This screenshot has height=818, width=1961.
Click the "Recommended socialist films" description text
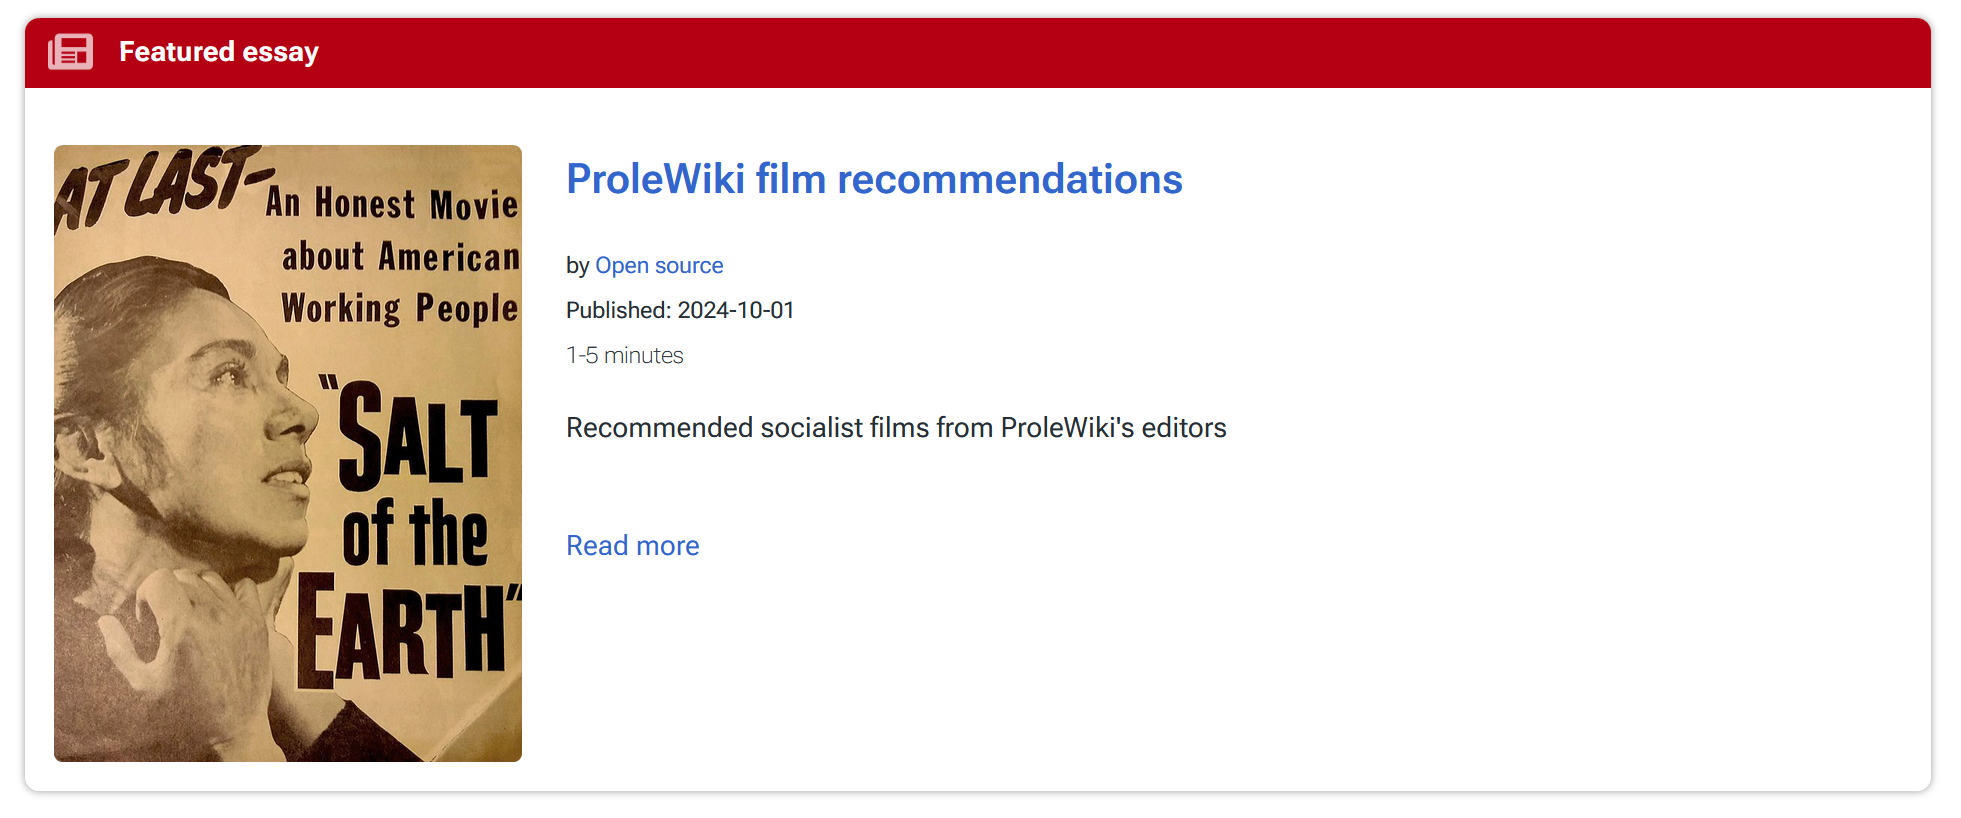[895, 428]
